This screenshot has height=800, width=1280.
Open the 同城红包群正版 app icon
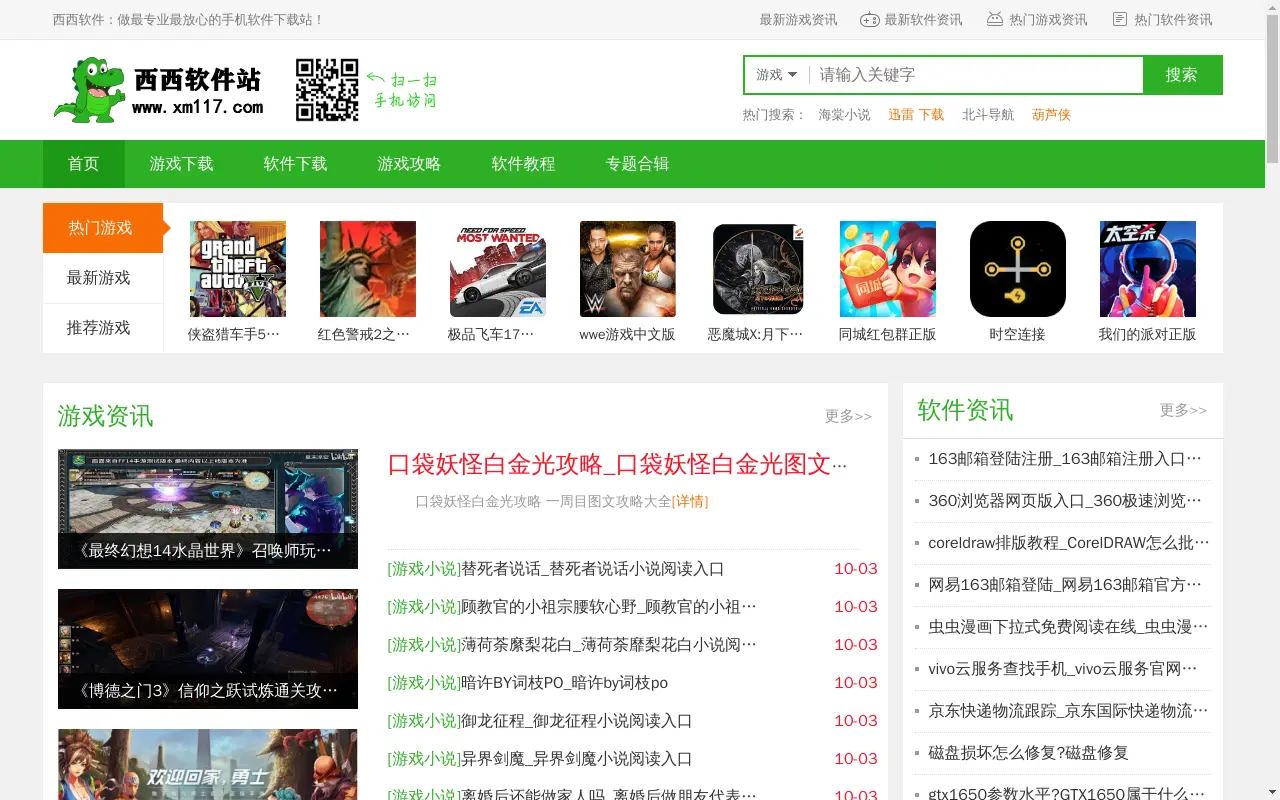coord(888,269)
